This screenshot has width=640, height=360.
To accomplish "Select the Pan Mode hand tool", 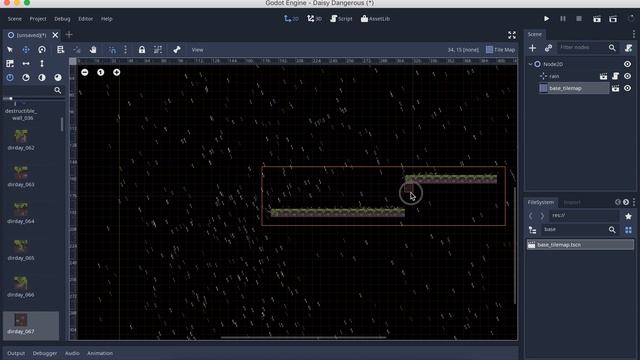I will (x=93, y=50).
